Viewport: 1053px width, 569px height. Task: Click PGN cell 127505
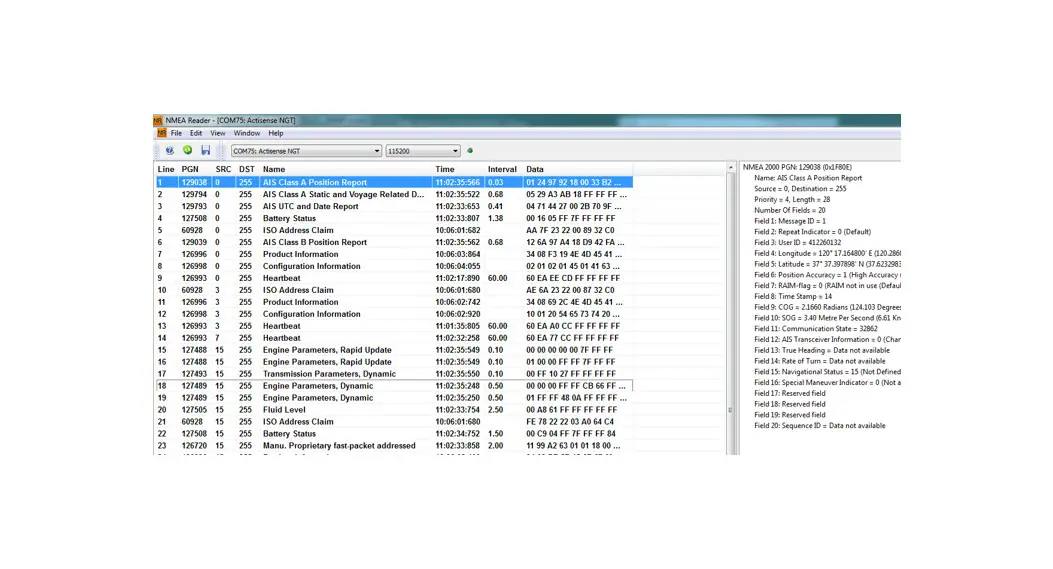[194, 410]
